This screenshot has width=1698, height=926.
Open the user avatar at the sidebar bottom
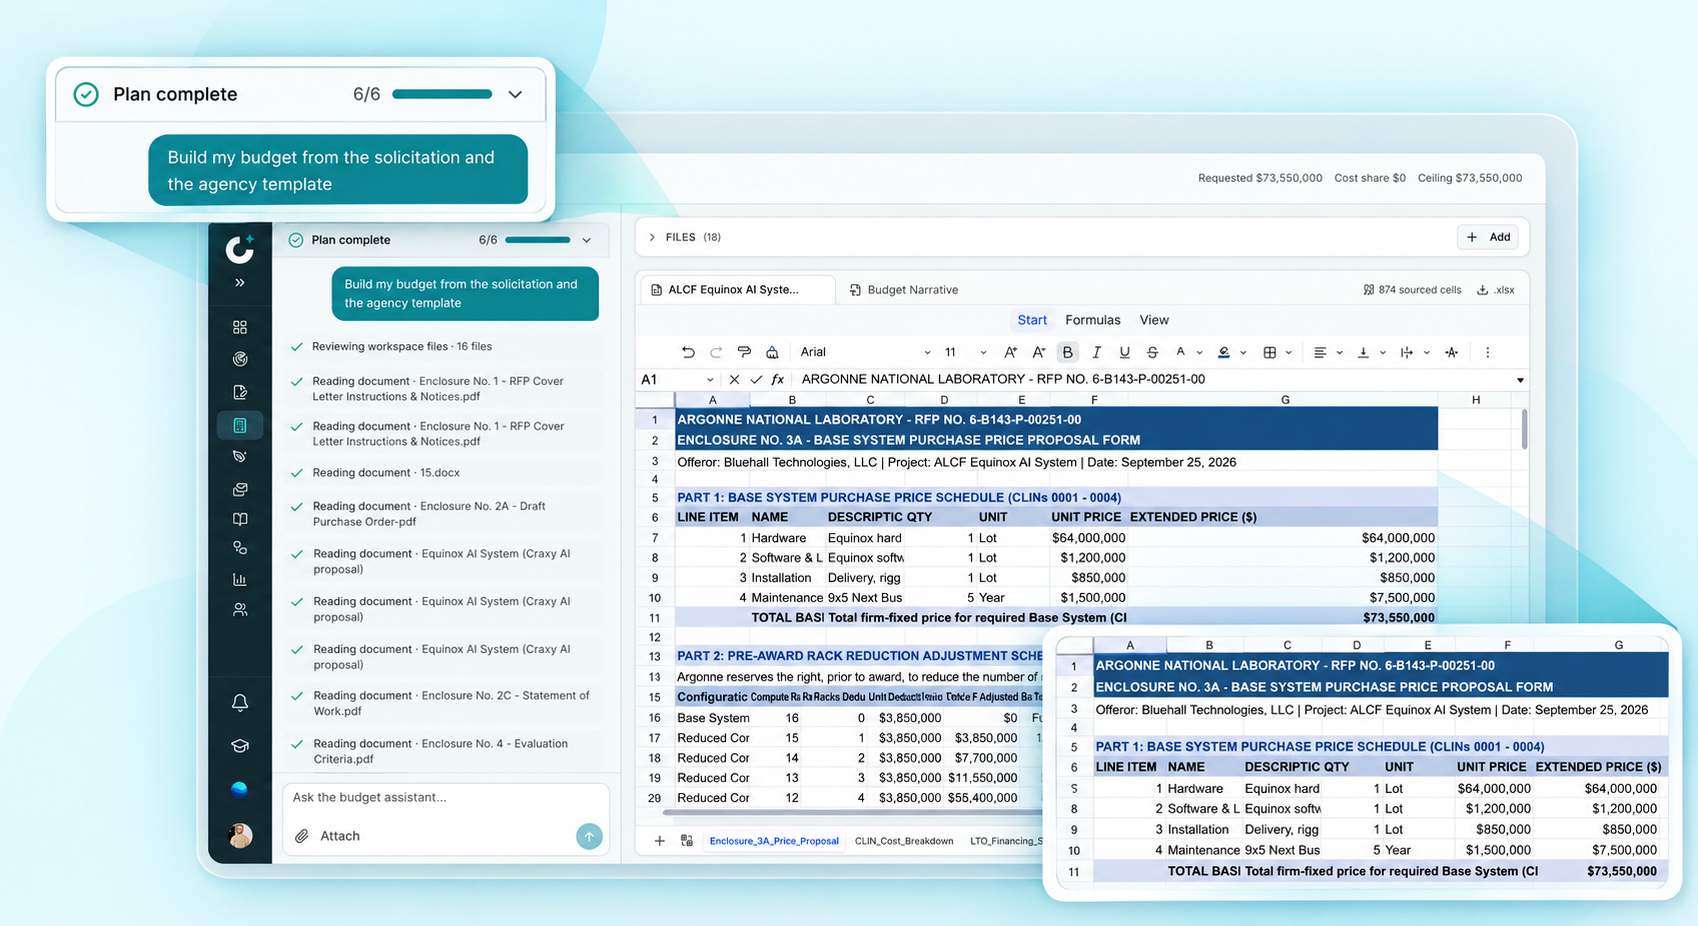point(240,836)
